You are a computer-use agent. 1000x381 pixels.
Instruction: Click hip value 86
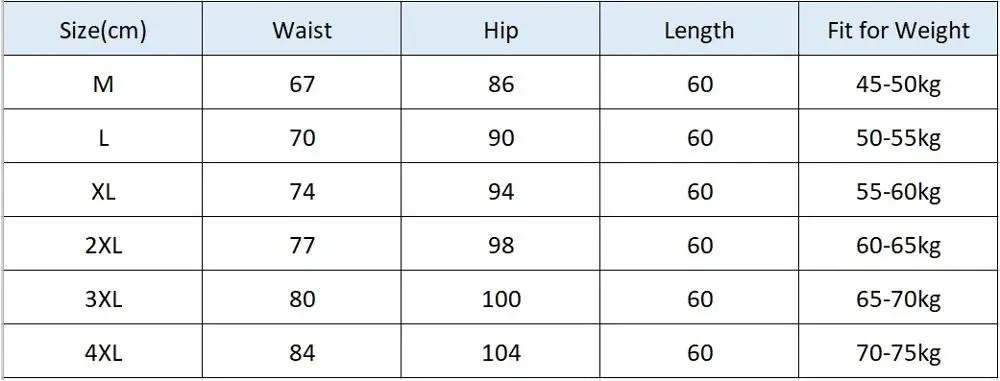pyautogui.click(x=500, y=83)
